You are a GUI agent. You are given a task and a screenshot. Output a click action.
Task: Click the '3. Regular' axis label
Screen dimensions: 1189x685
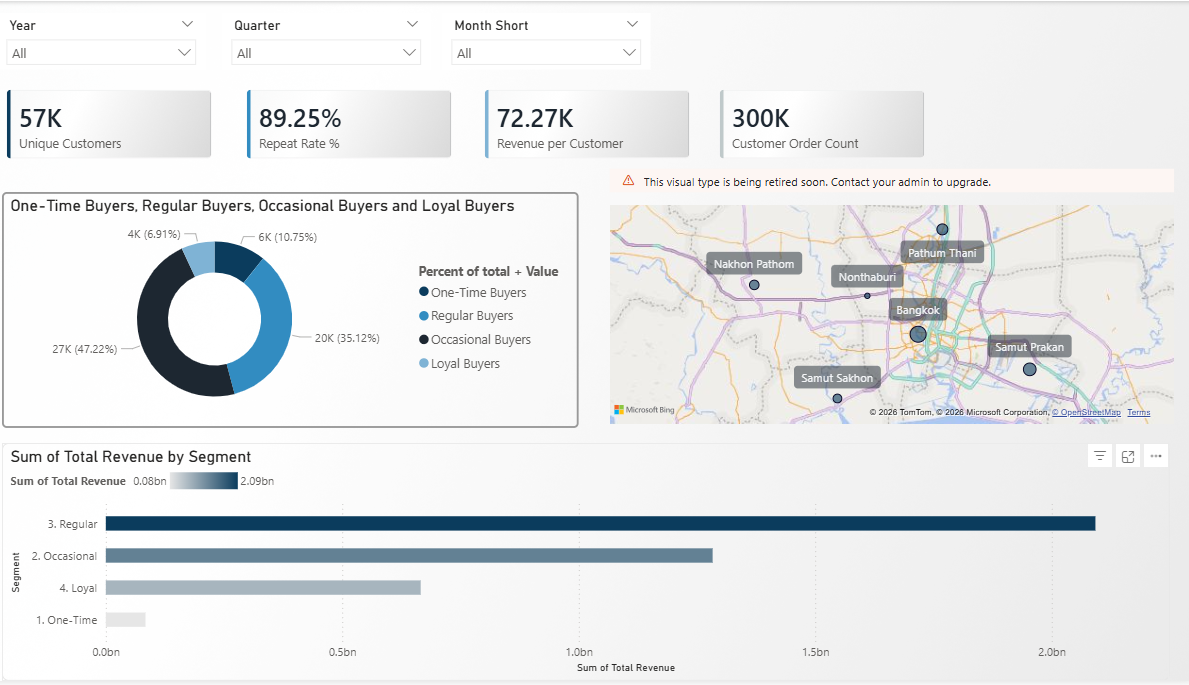point(73,523)
